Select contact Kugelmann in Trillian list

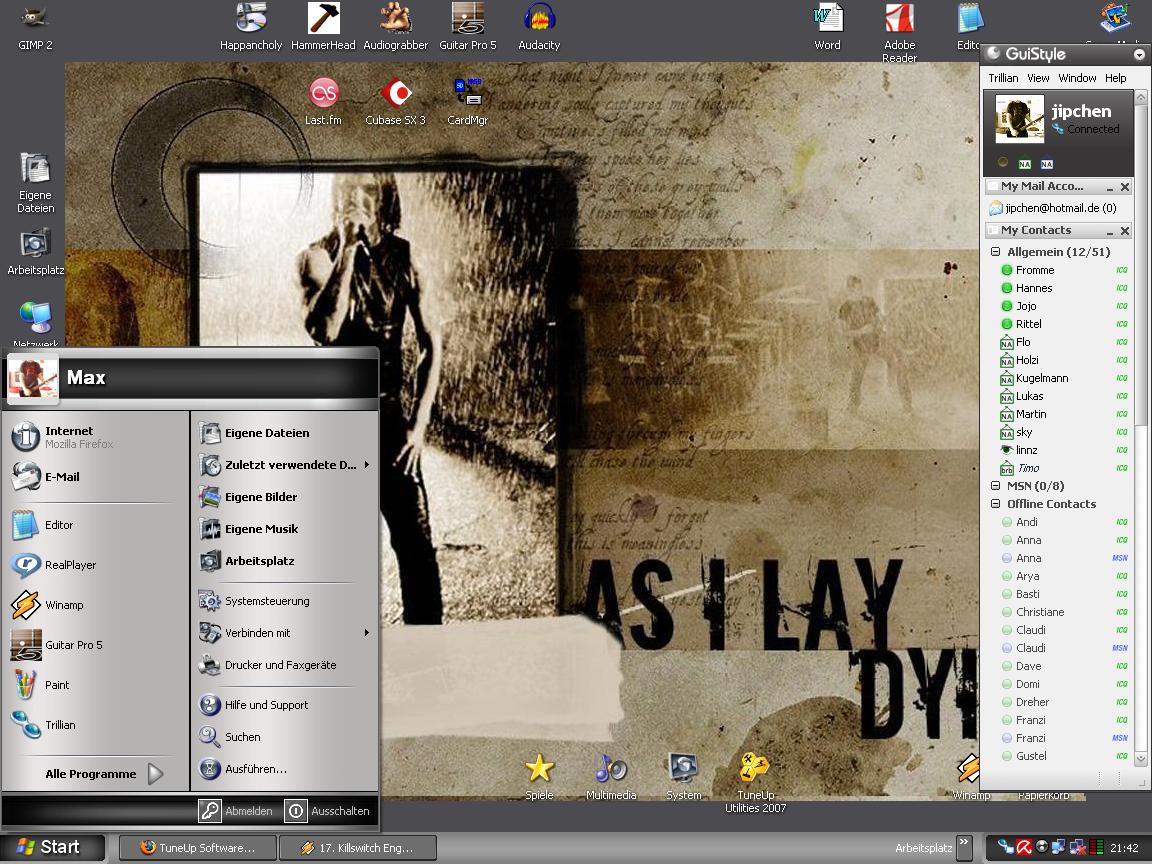click(1042, 378)
